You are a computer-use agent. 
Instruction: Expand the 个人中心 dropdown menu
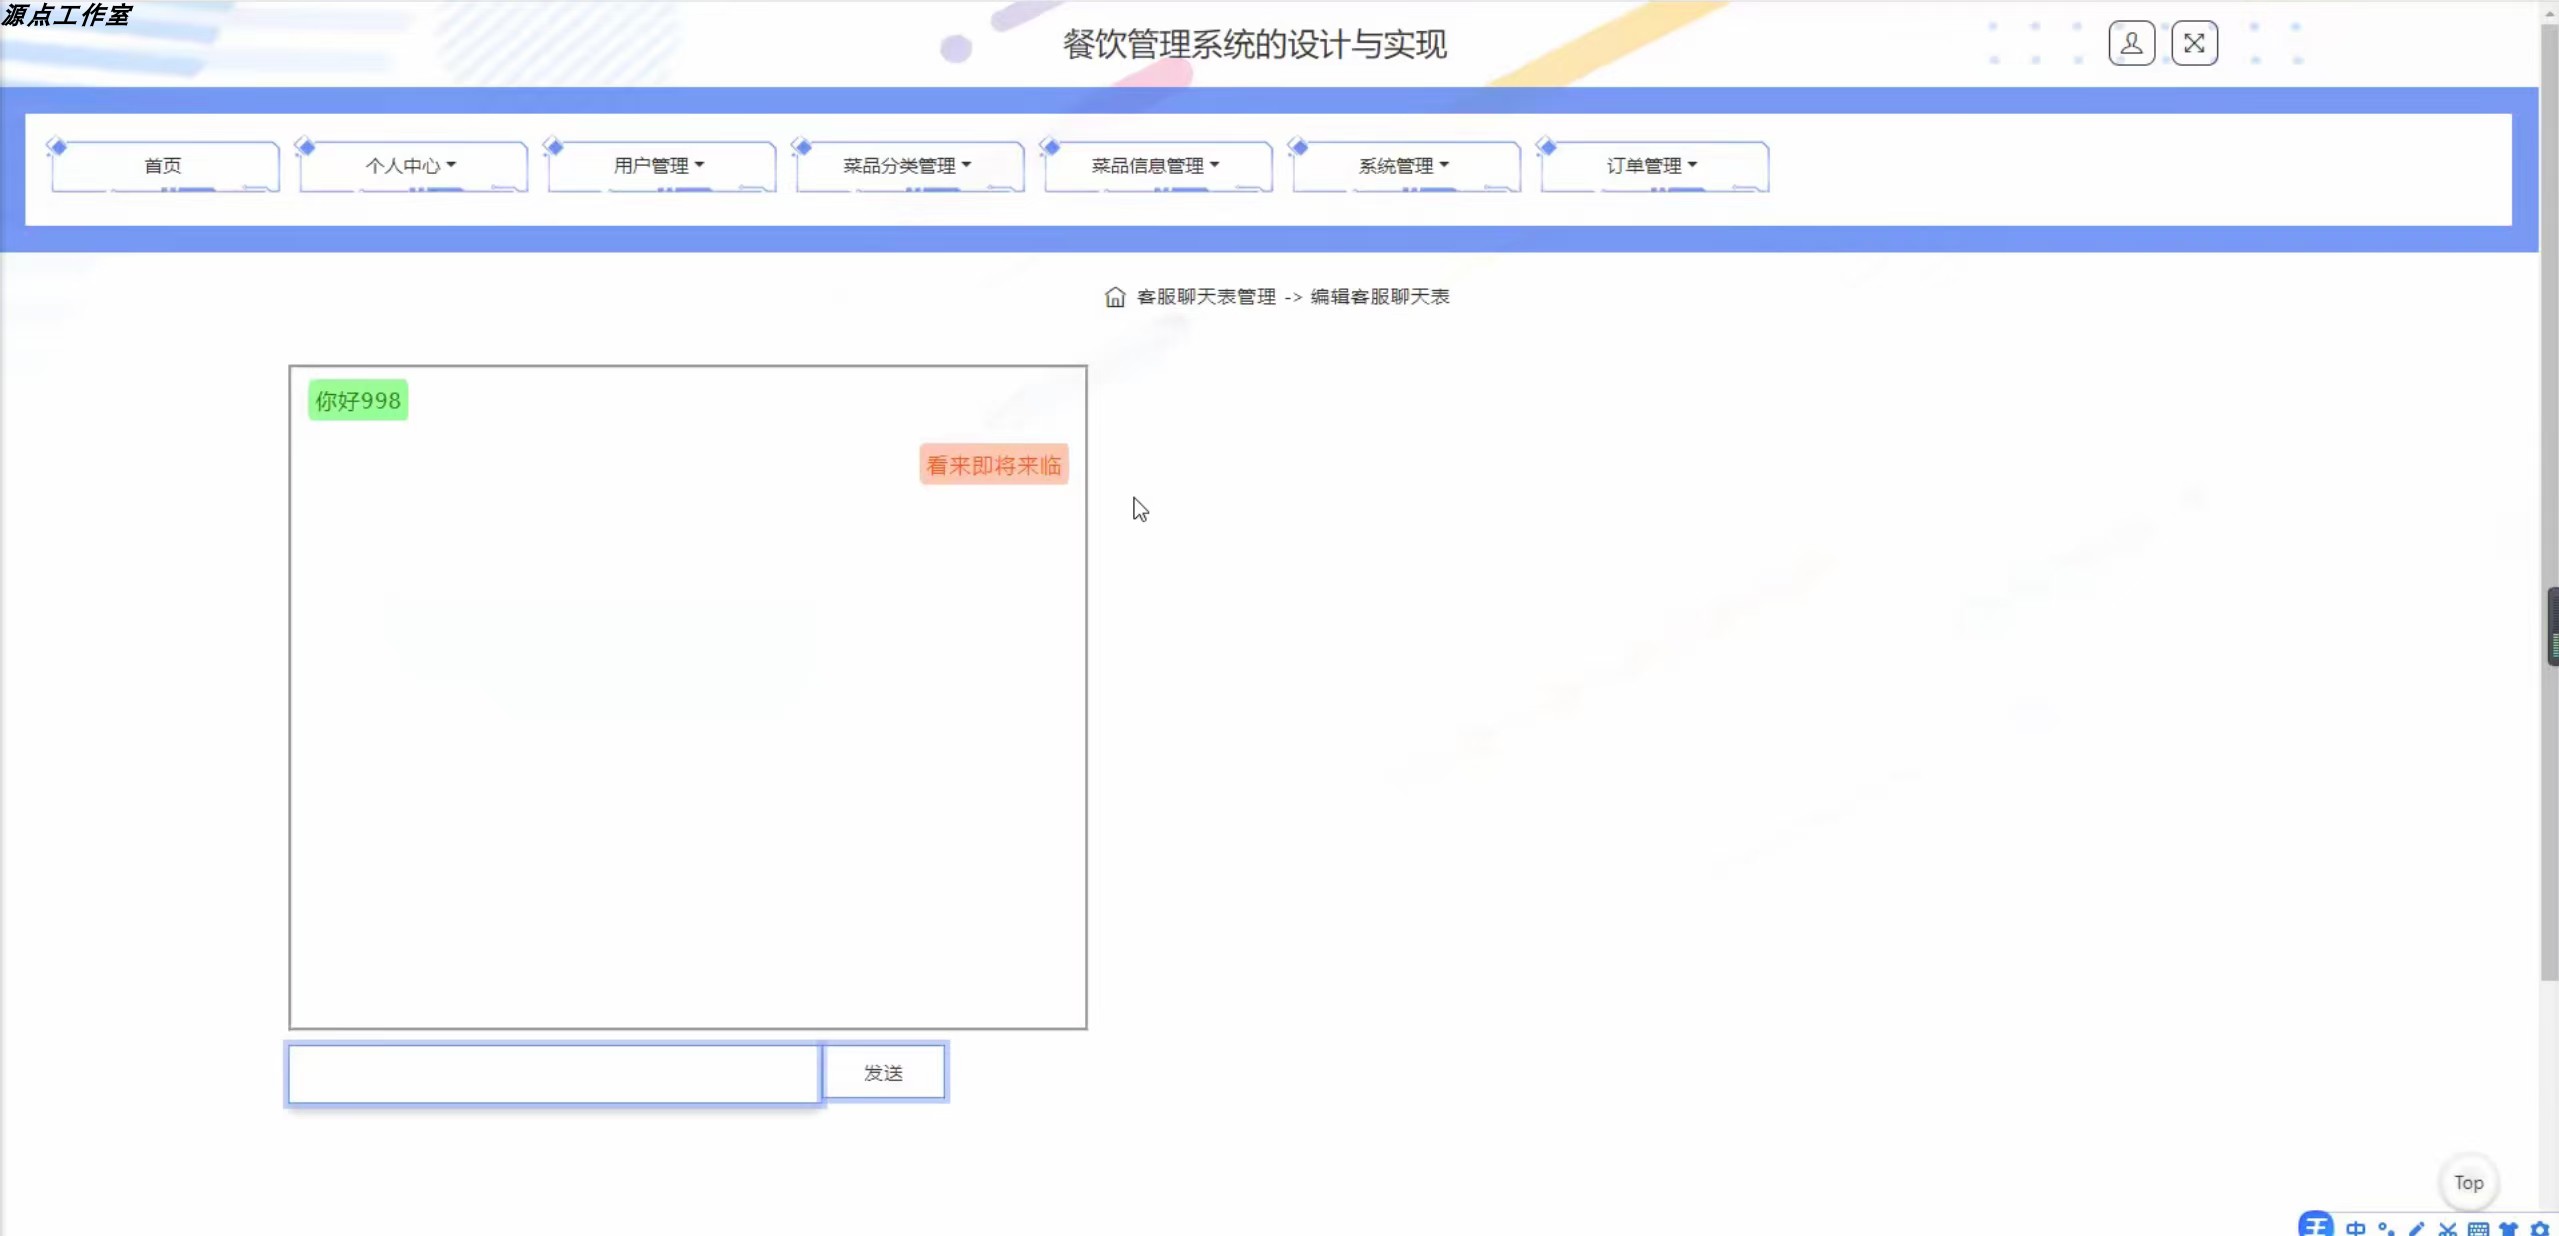[x=409, y=165]
